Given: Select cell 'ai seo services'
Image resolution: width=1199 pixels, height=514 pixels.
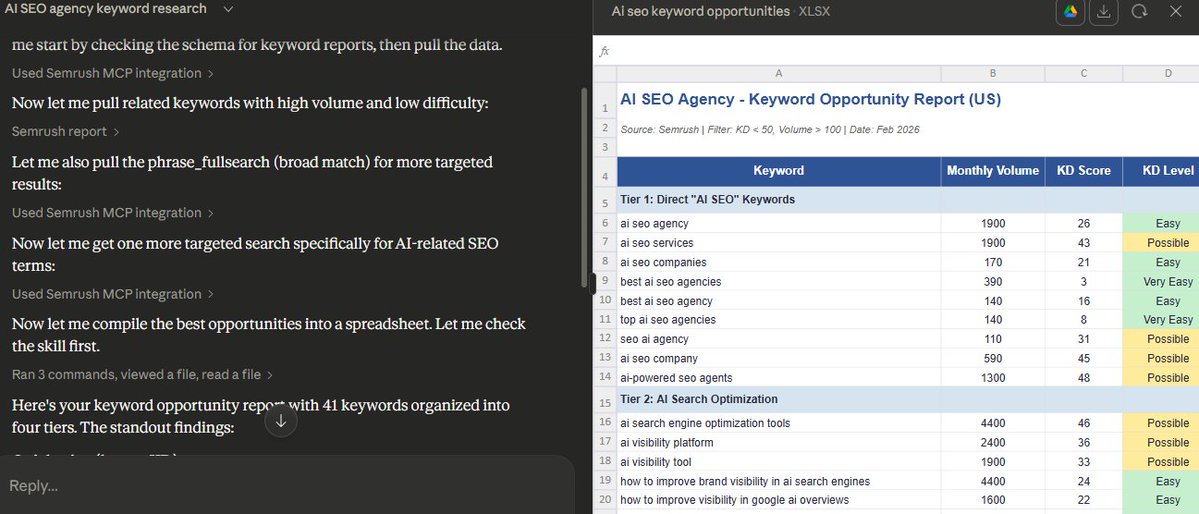Looking at the screenshot, I should point(778,242).
